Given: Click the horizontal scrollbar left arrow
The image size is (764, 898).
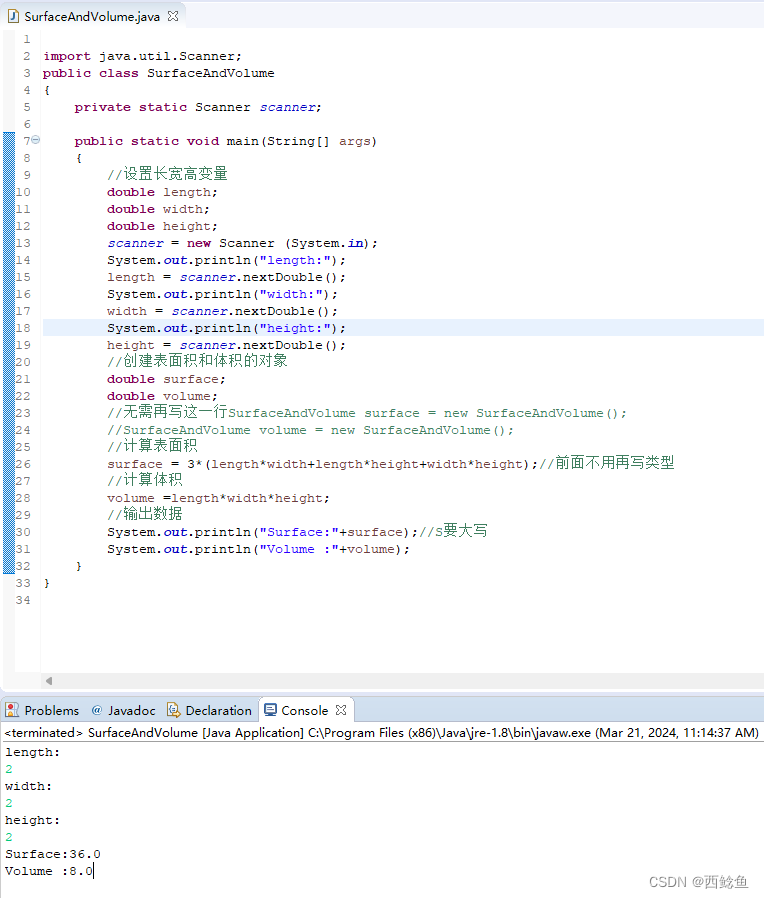Looking at the screenshot, I should [49, 680].
